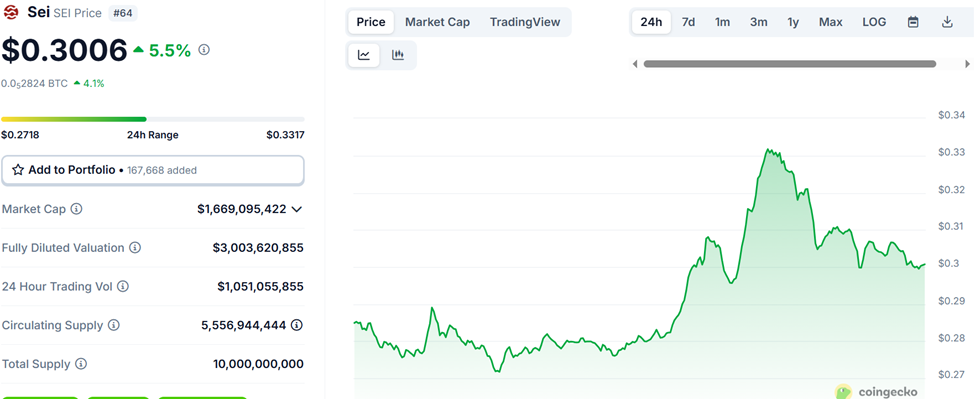
Task: Switch to the Market Cap chart tab
Action: 438,22
